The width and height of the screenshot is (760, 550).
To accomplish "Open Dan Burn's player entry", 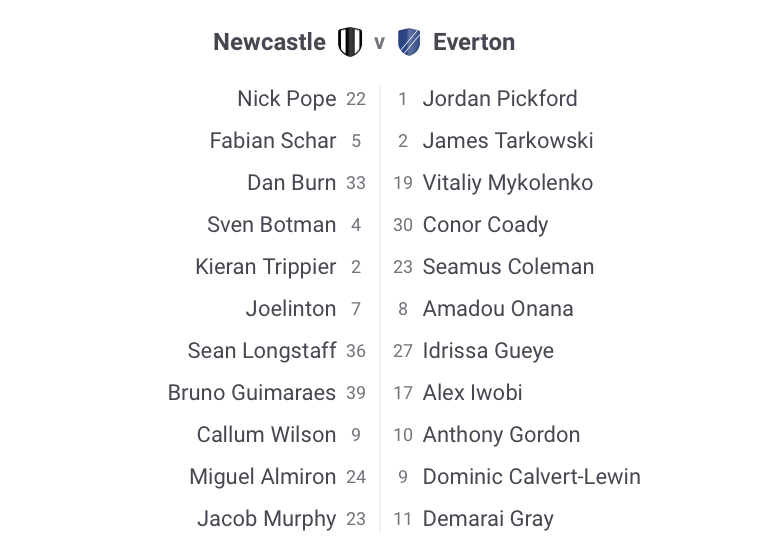I will point(291,183).
